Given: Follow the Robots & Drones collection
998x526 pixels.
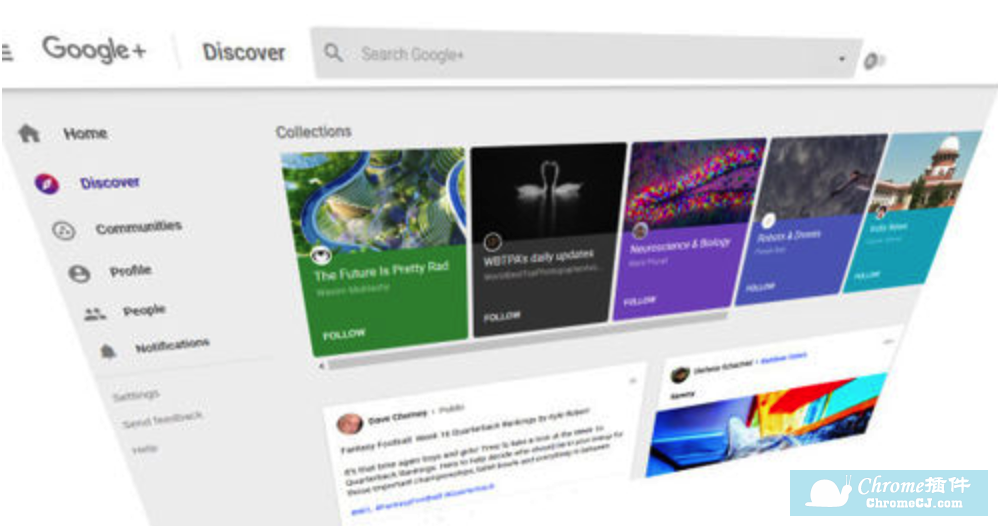Looking at the screenshot, I should pyautogui.click(x=760, y=287).
